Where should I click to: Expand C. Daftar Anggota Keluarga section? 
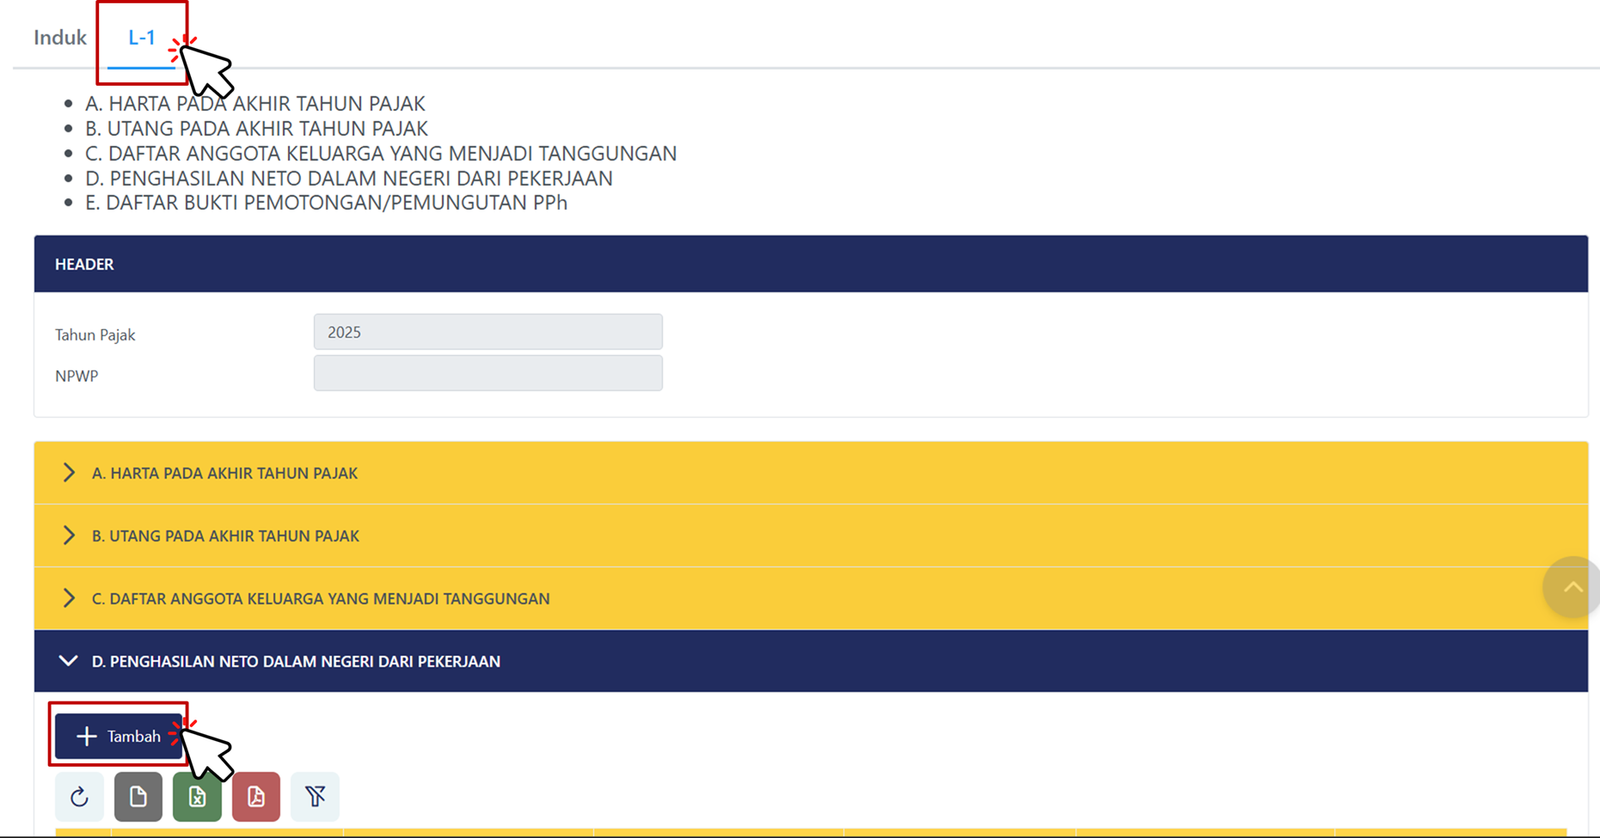[x=320, y=599]
